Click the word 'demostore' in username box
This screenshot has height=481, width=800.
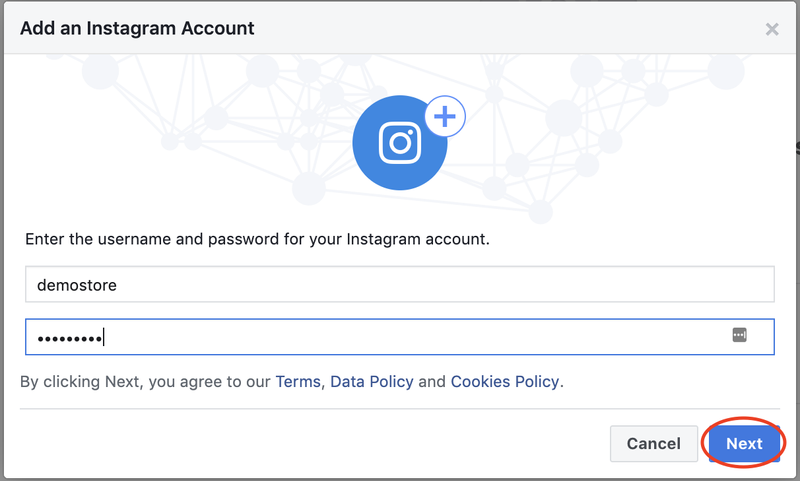(x=76, y=285)
